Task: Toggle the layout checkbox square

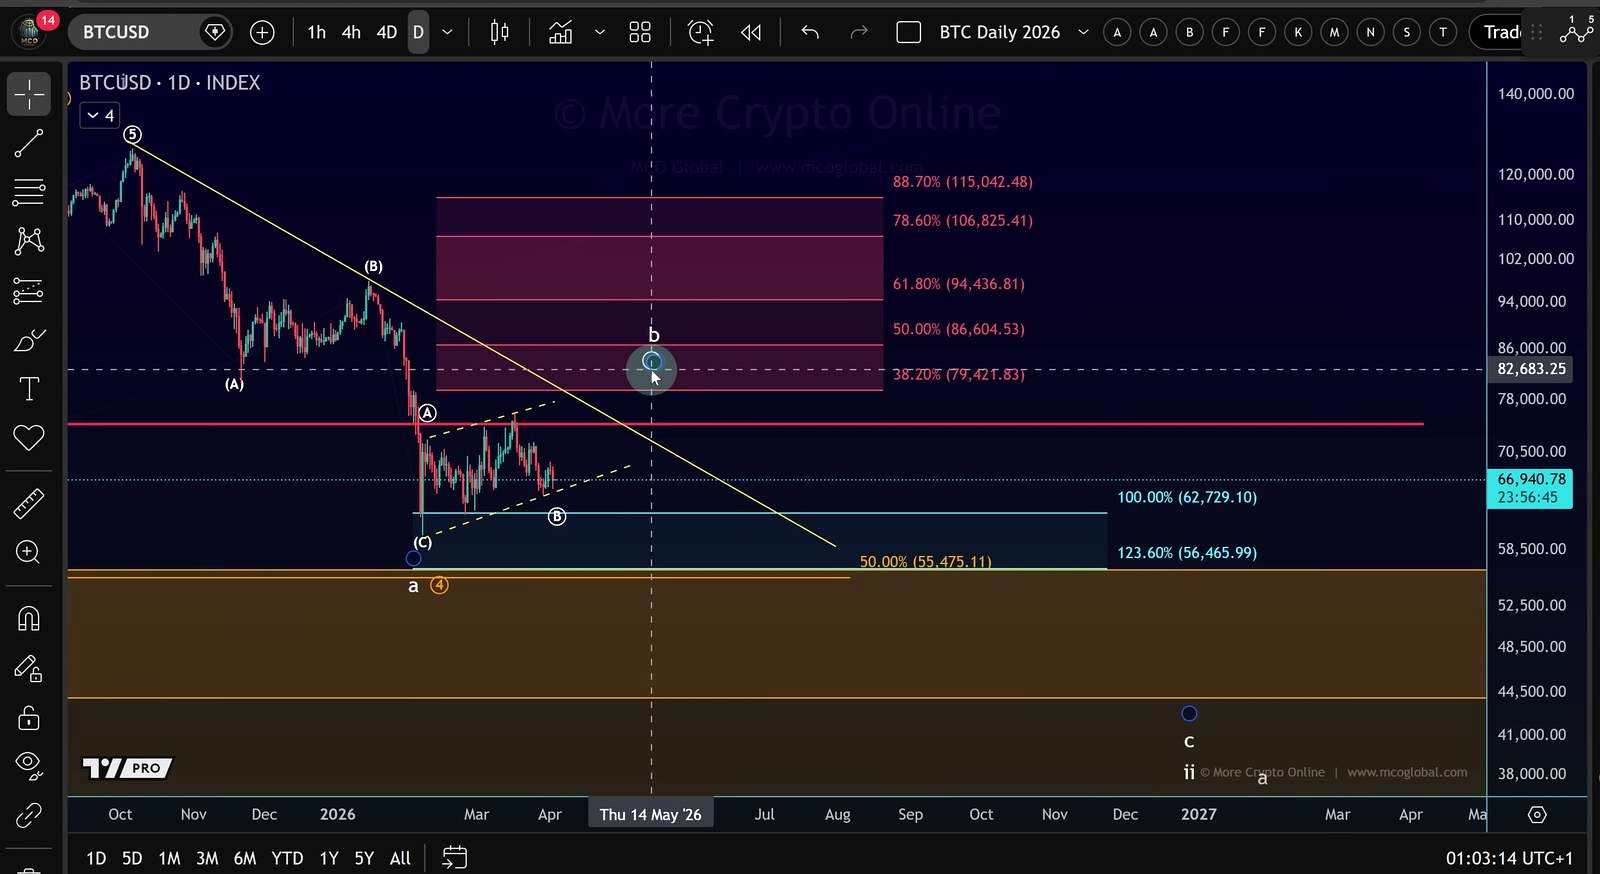Action: [x=909, y=32]
